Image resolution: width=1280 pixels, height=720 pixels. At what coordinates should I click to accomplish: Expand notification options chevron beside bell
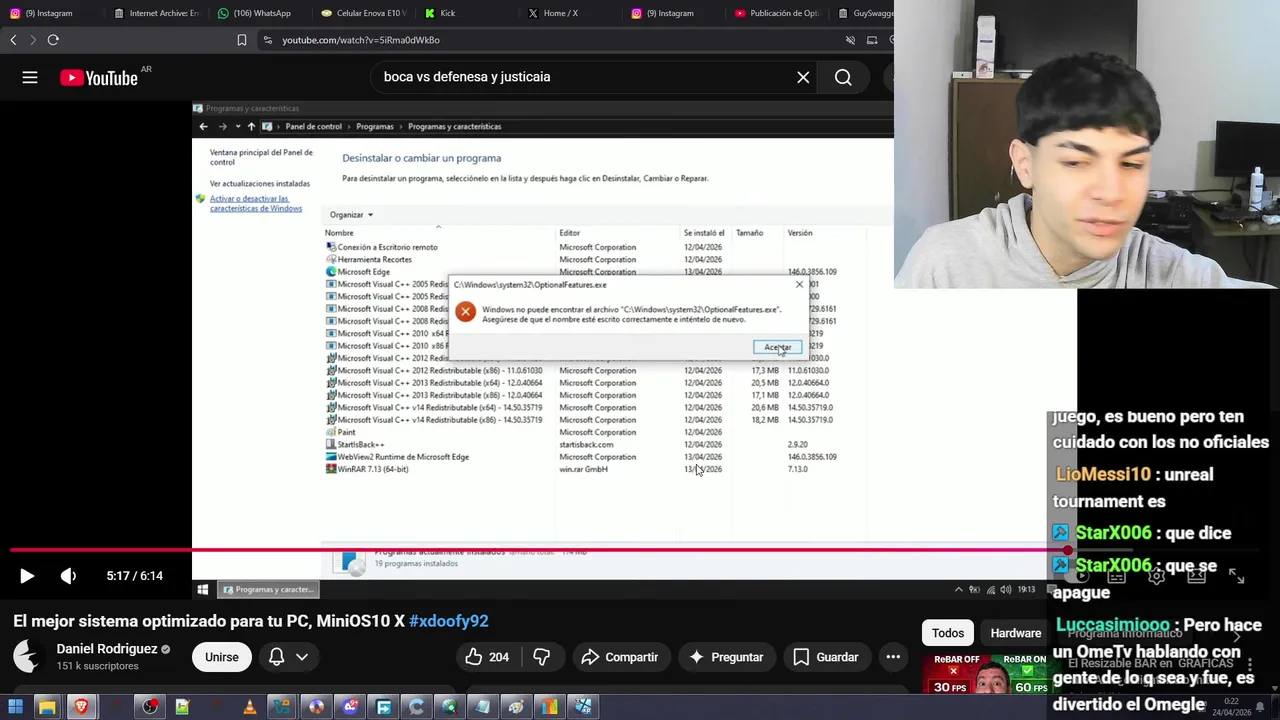coord(301,657)
